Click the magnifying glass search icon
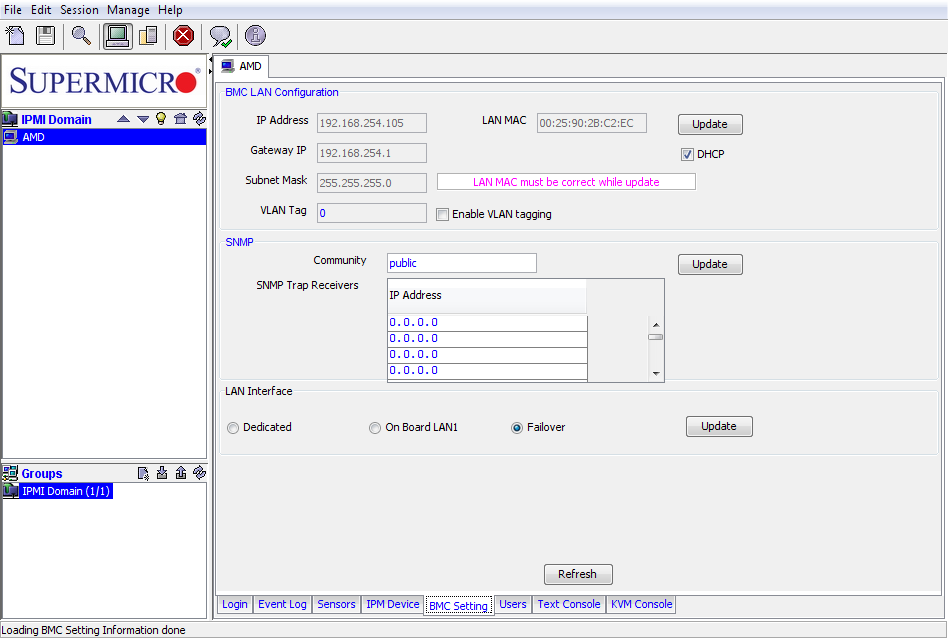This screenshot has width=948, height=639. [x=81, y=36]
